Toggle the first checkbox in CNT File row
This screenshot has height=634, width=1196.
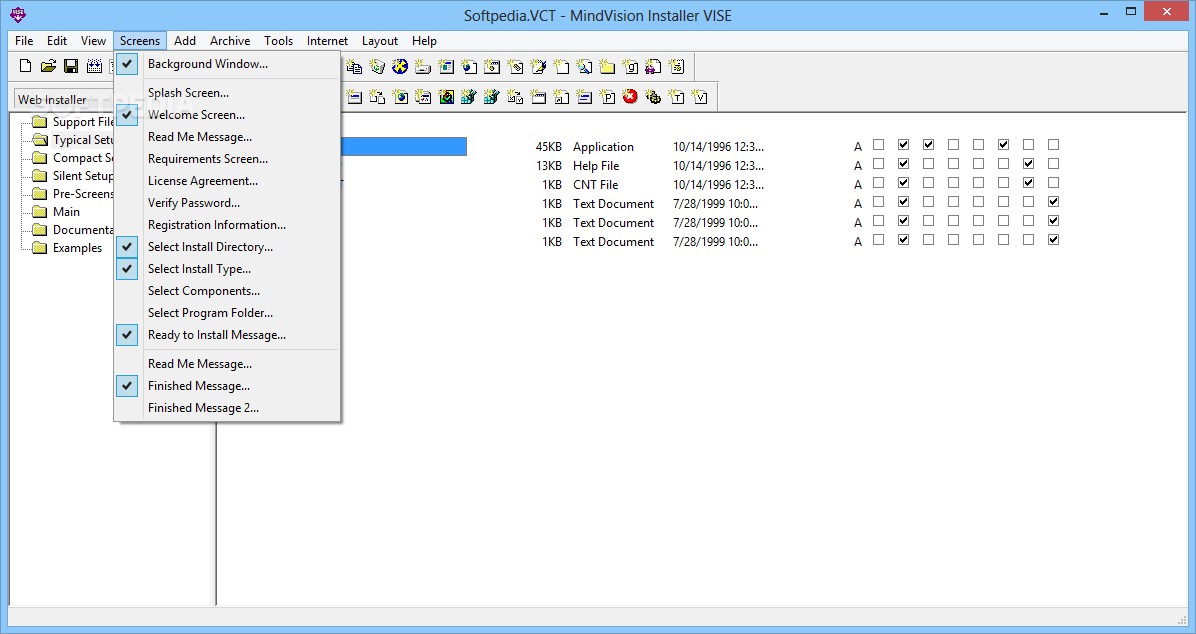pyautogui.click(x=879, y=183)
